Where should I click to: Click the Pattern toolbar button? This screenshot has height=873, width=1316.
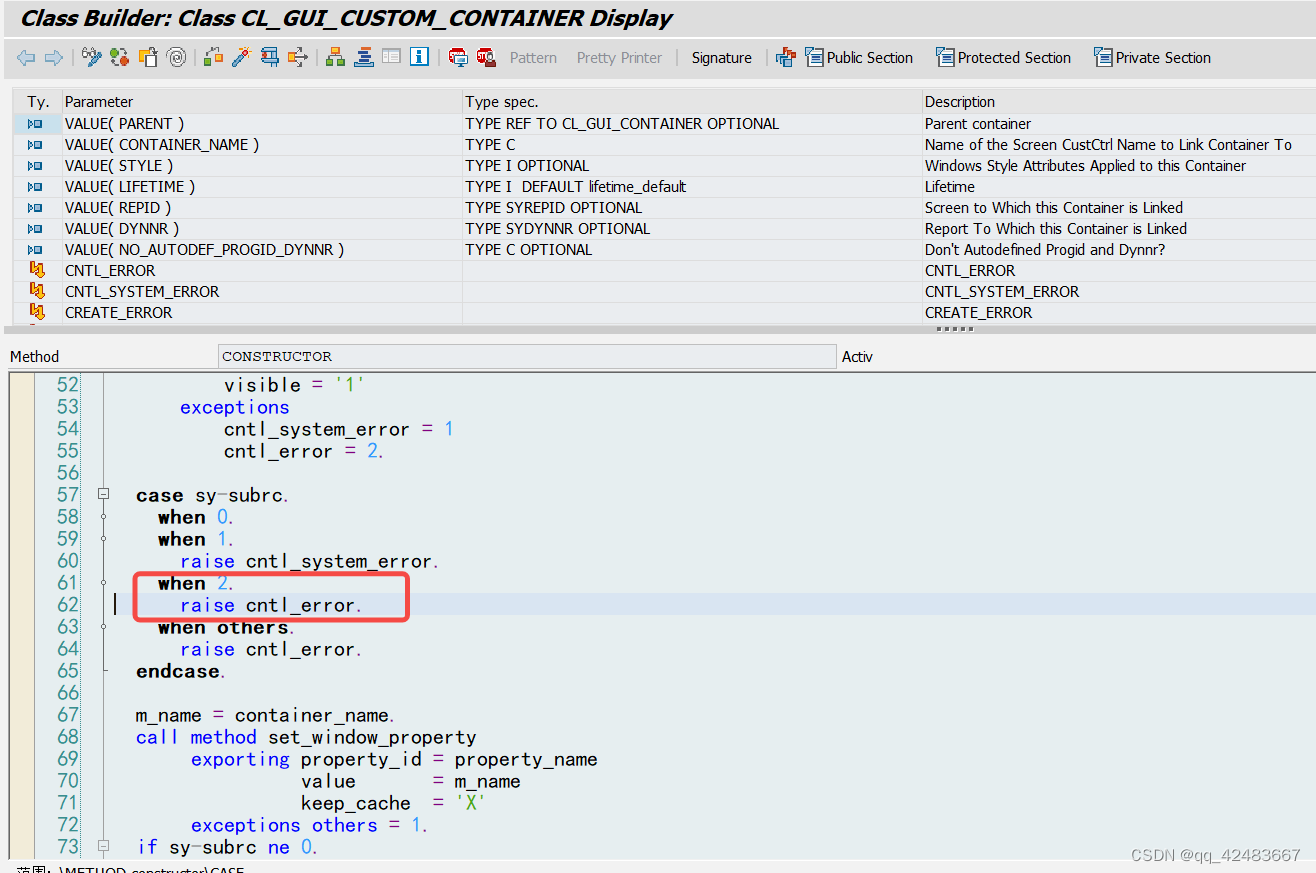pos(533,58)
